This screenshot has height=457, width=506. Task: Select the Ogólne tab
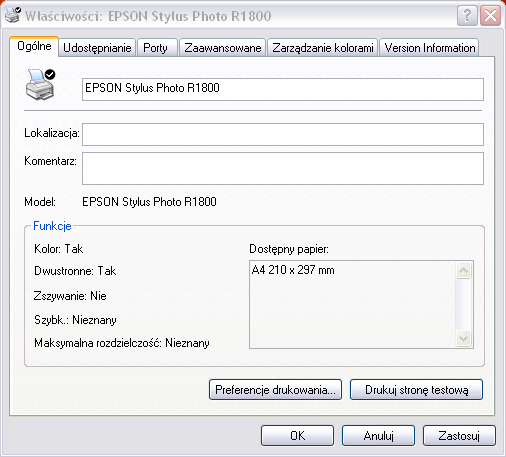[34, 46]
